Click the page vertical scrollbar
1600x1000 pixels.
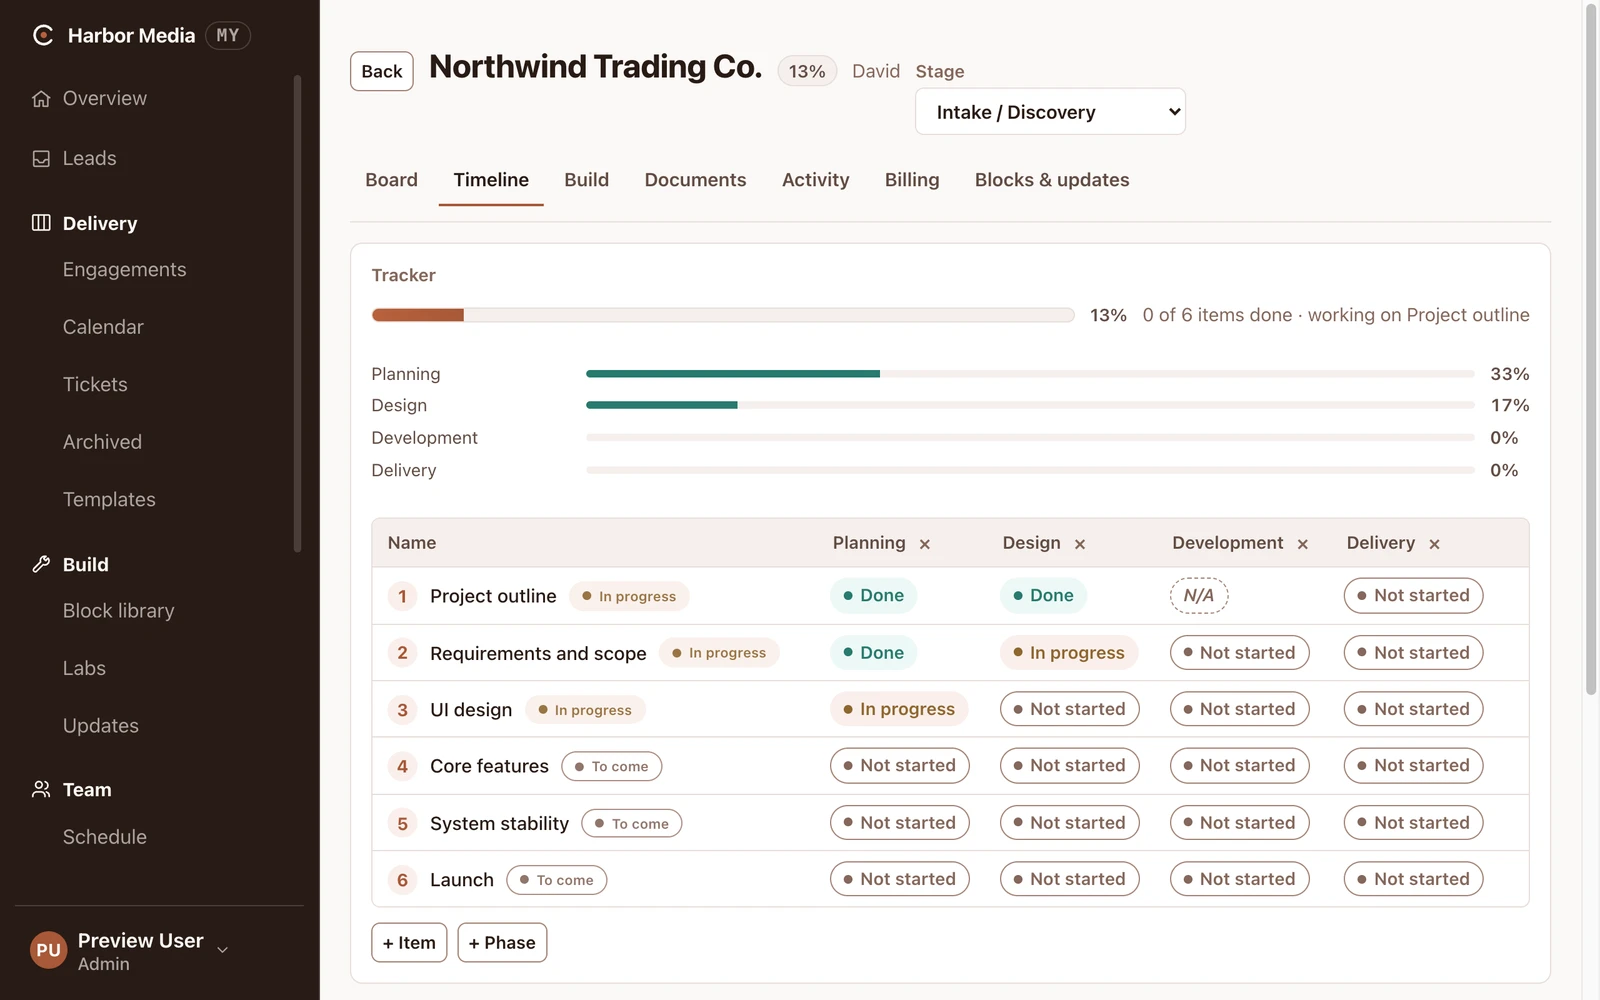tap(1591, 350)
